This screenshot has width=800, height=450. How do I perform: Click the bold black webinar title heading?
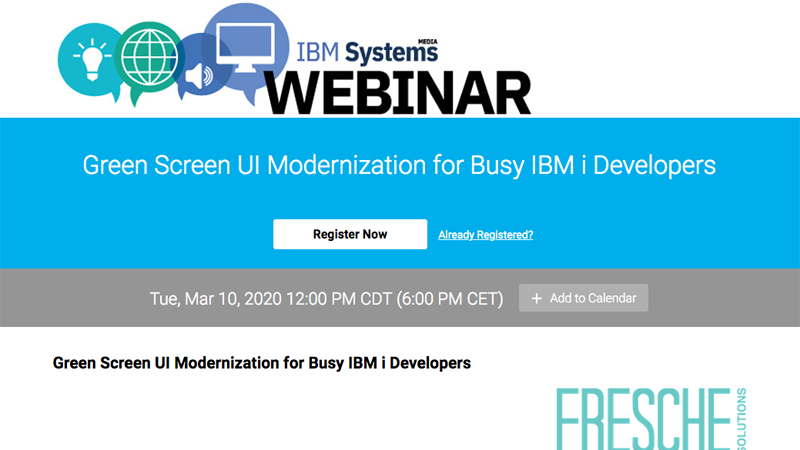tap(262, 363)
